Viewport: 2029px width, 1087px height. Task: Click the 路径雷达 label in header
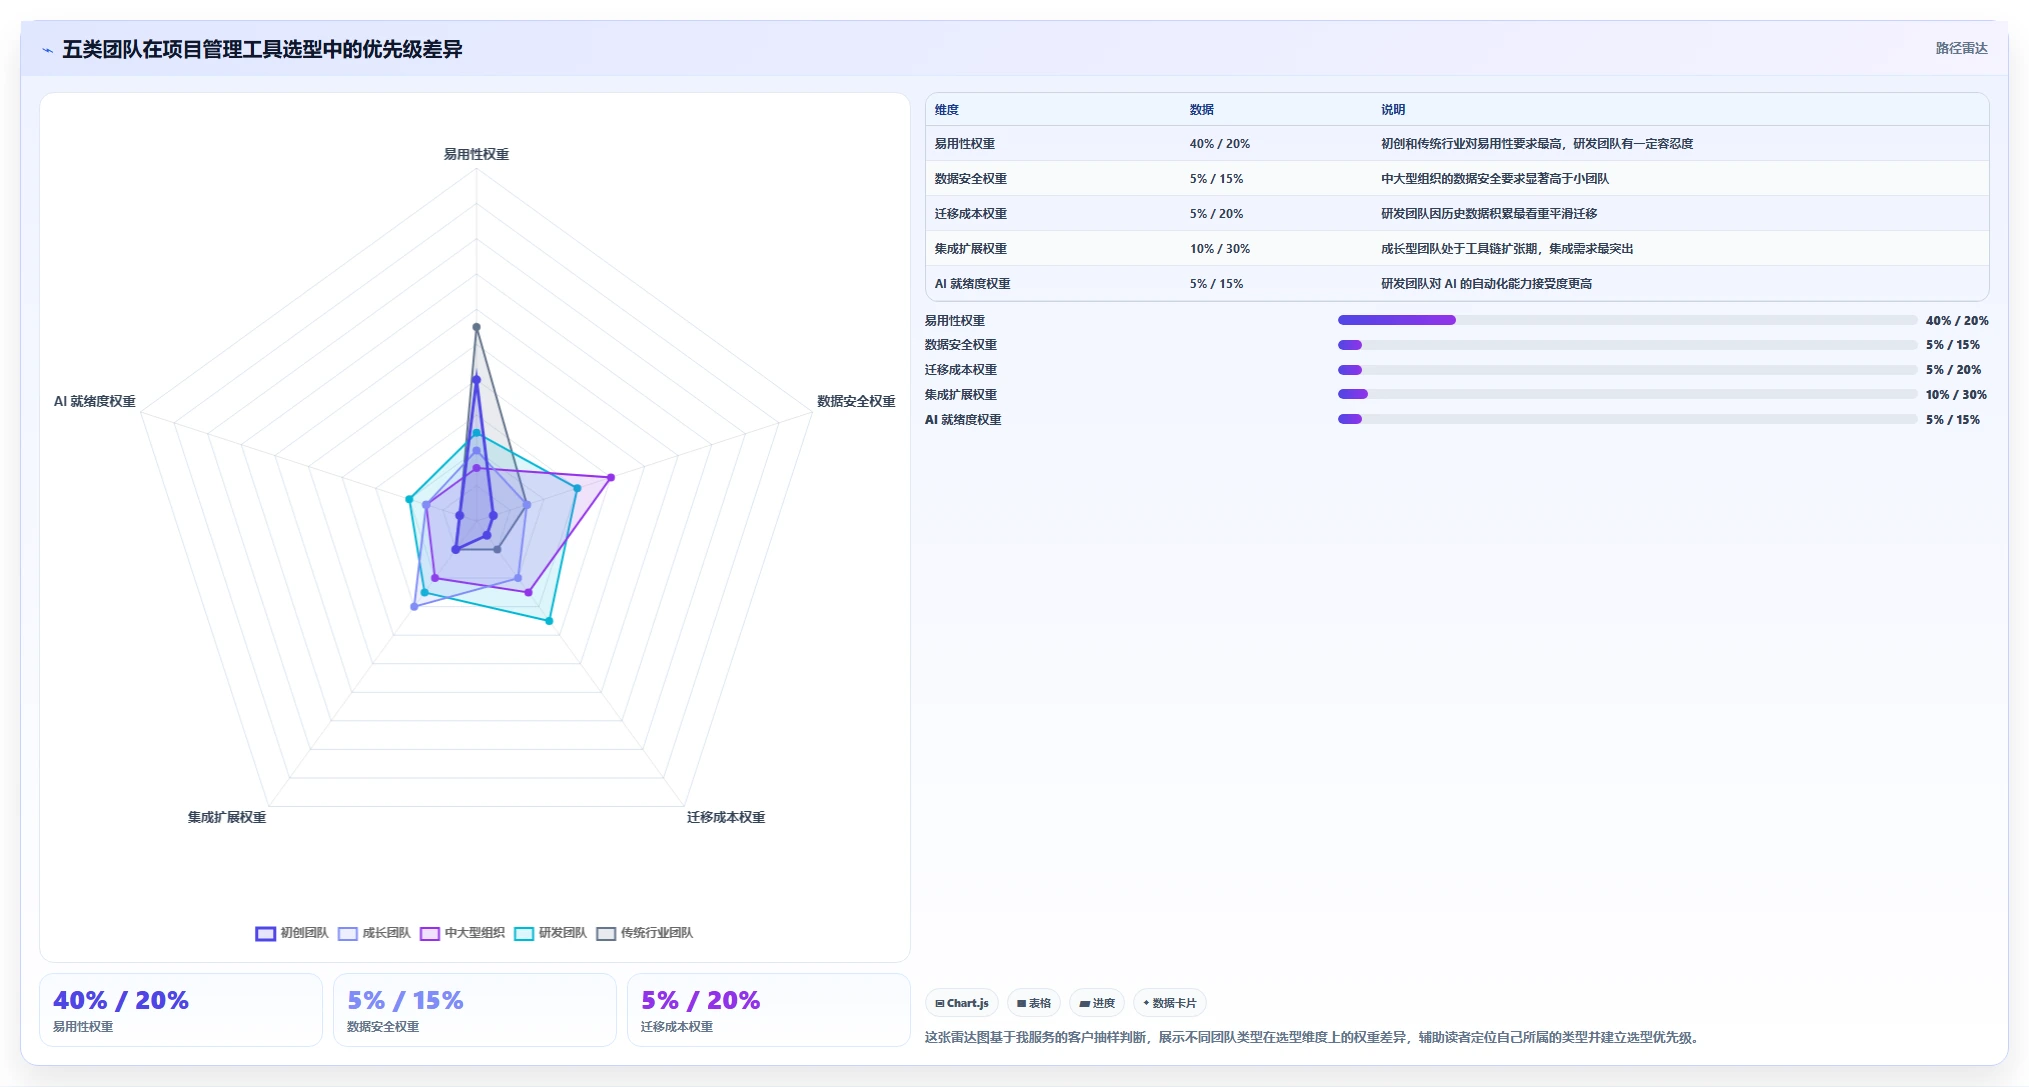pyautogui.click(x=1961, y=48)
